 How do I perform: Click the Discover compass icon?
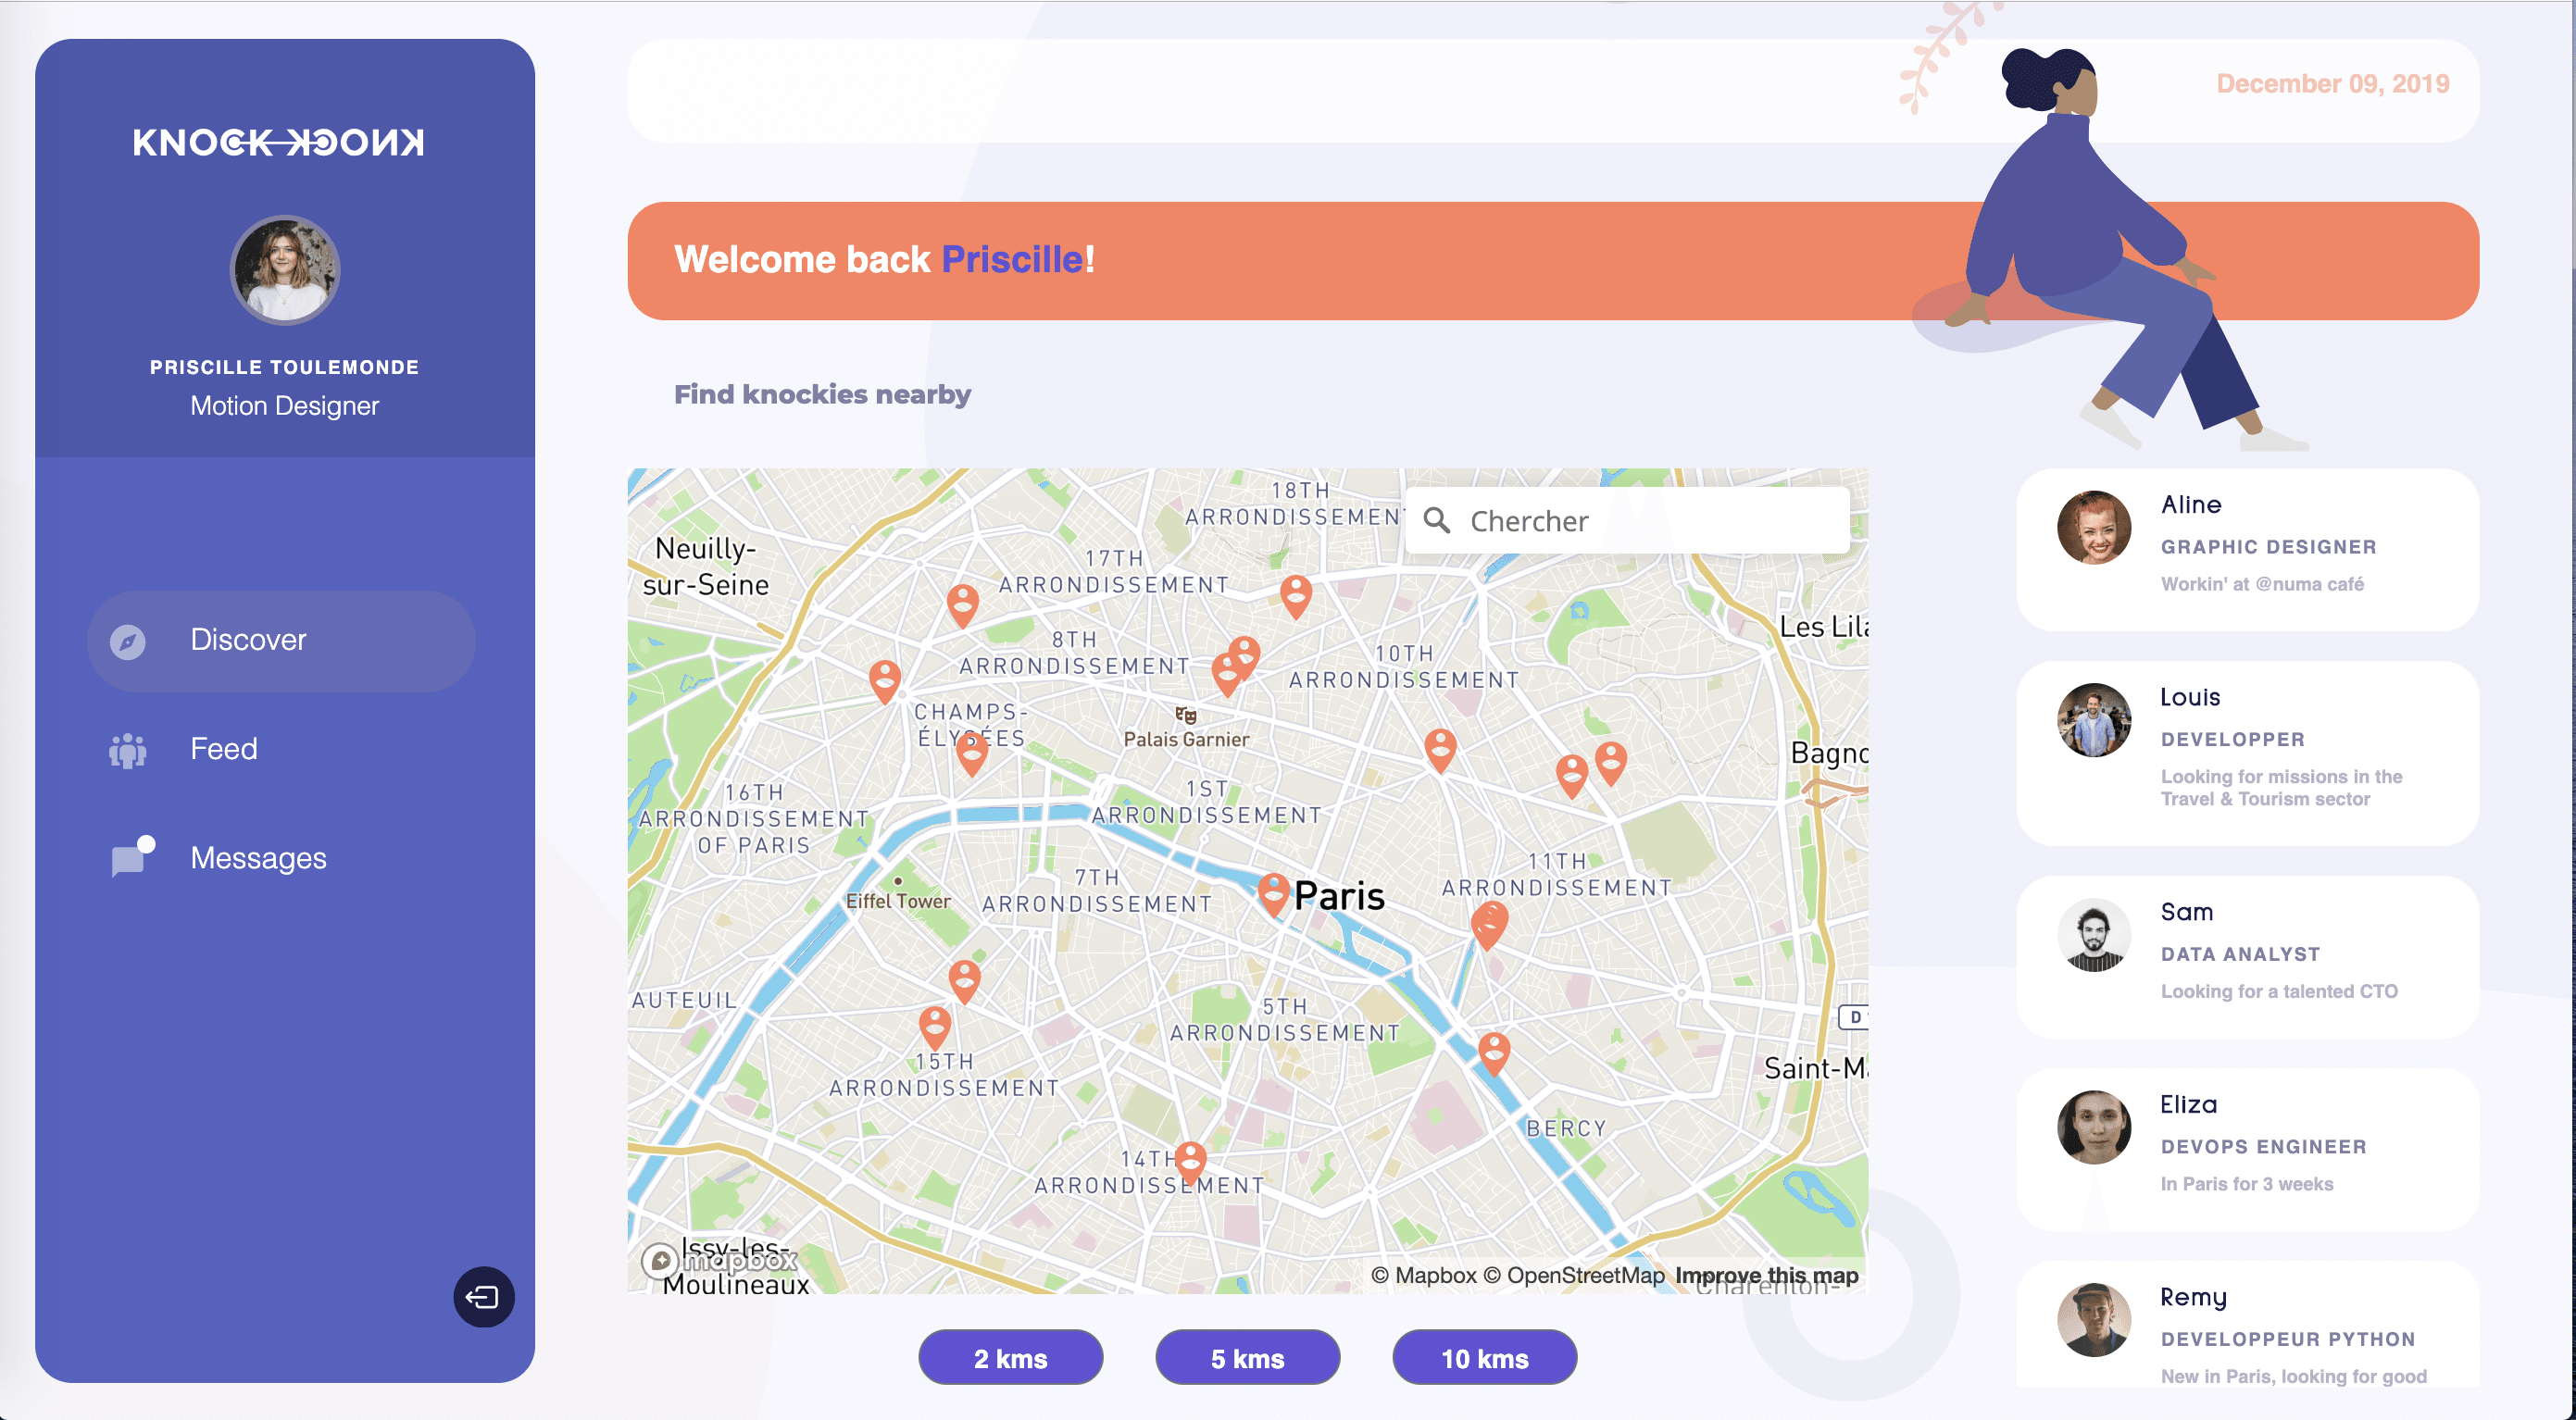128,641
